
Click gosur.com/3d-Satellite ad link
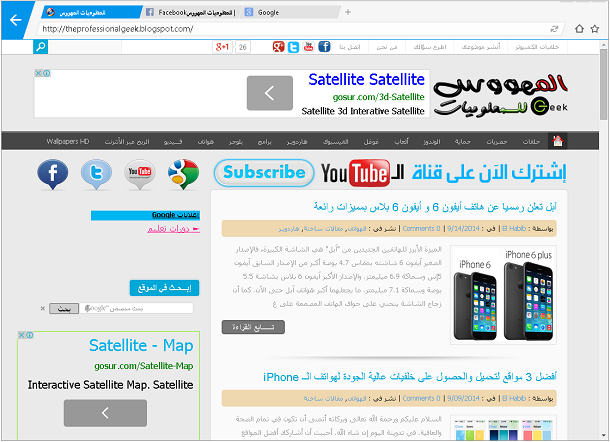378,97
